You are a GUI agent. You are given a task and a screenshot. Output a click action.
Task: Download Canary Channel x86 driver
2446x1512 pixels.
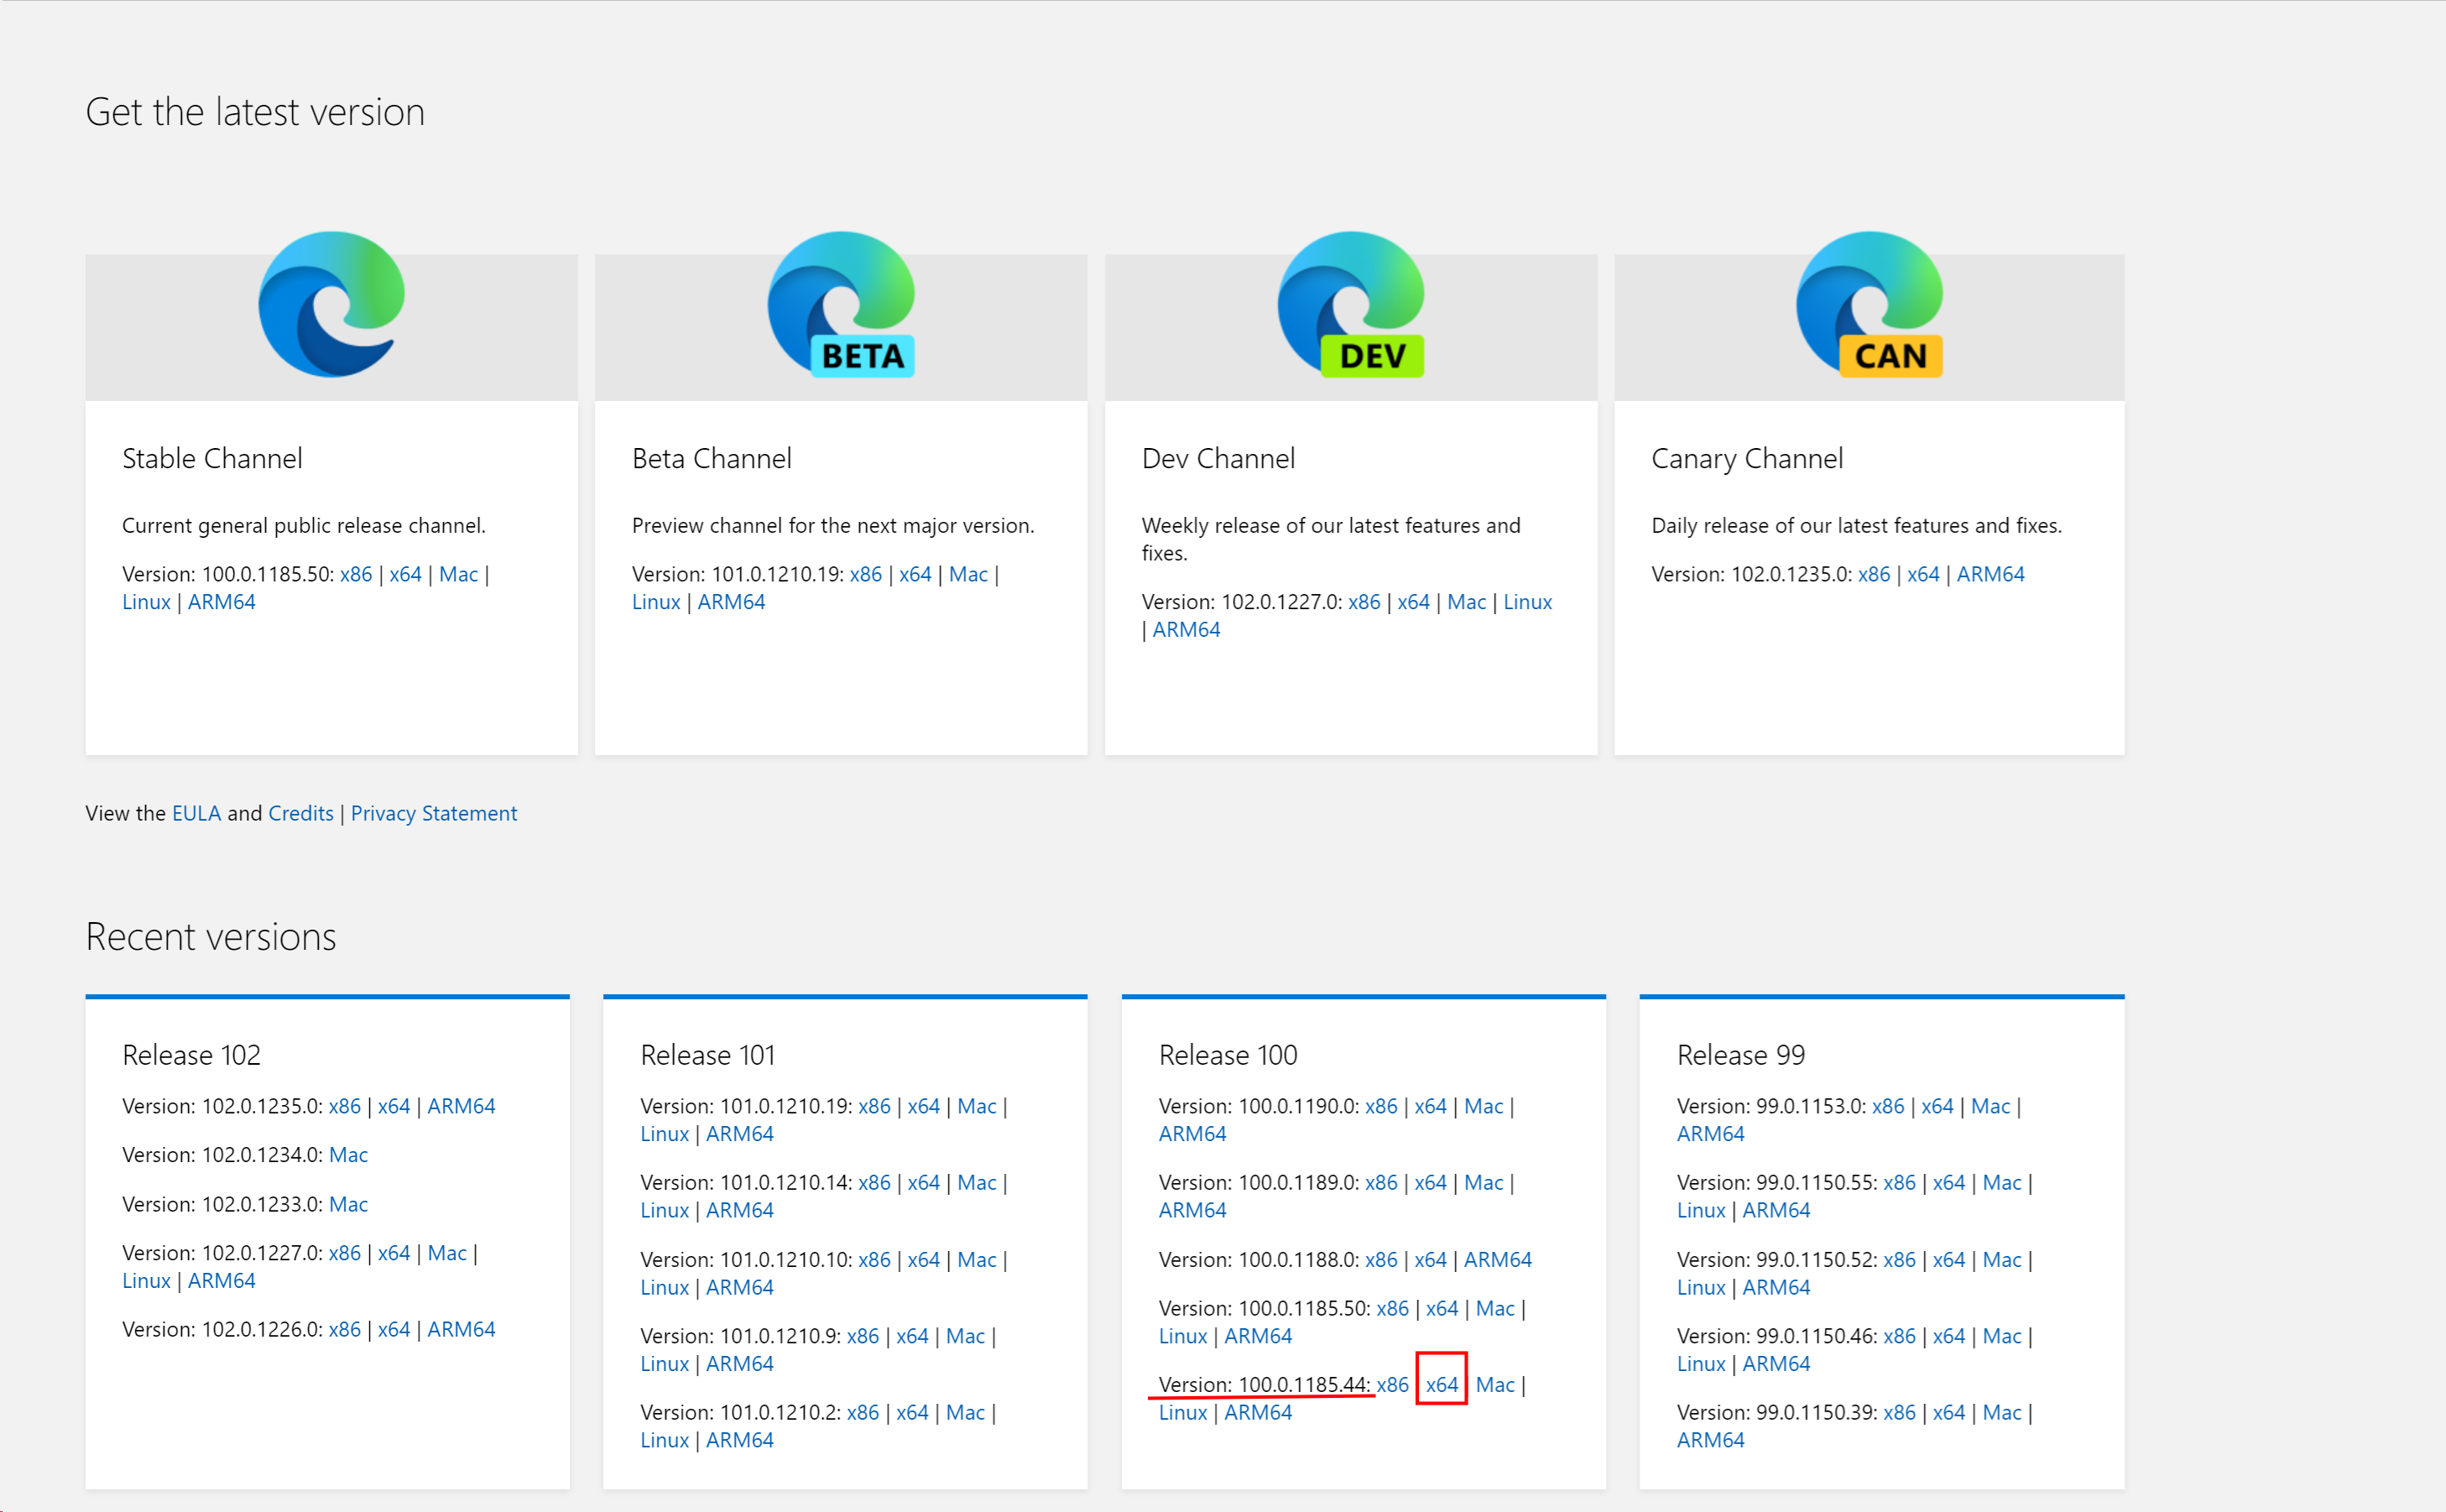click(x=1874, y=574)
